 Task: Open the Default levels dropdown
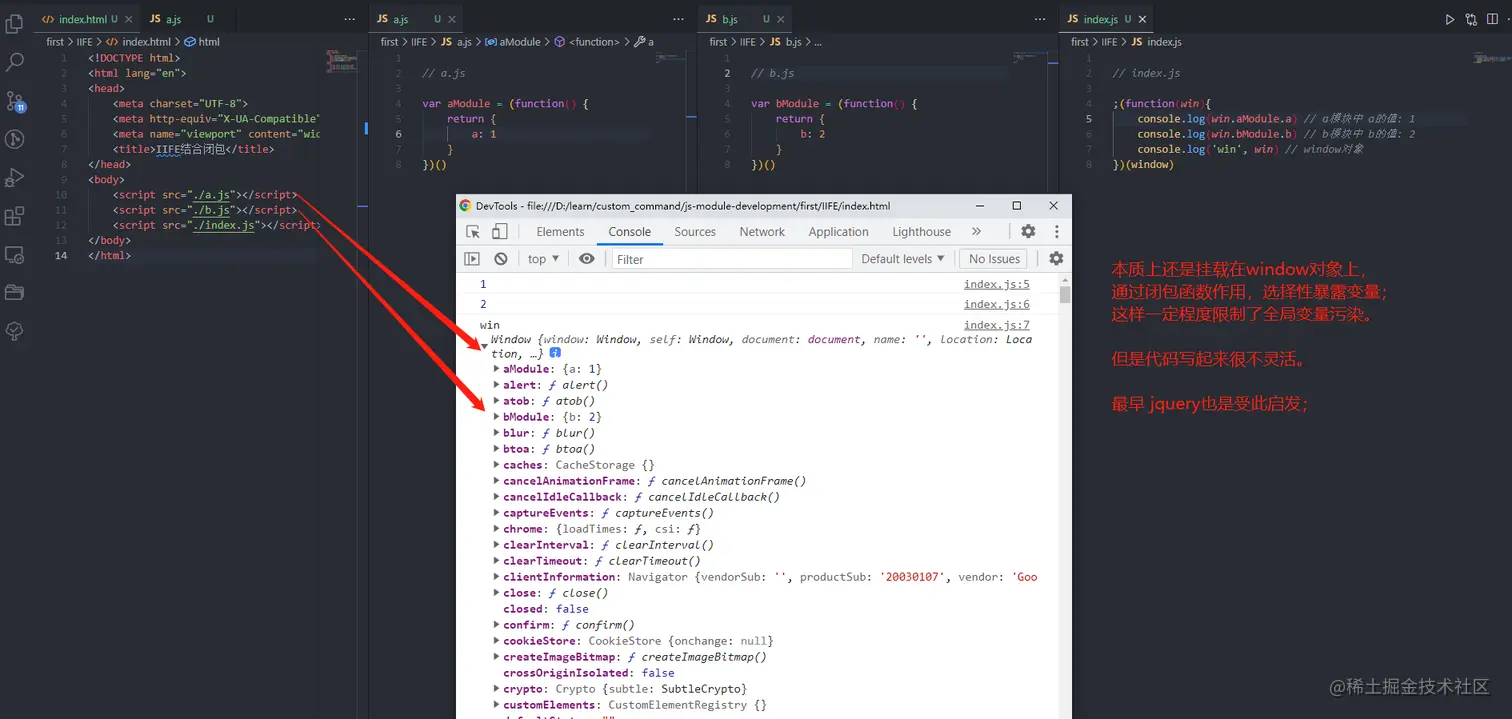click(903, 258)
